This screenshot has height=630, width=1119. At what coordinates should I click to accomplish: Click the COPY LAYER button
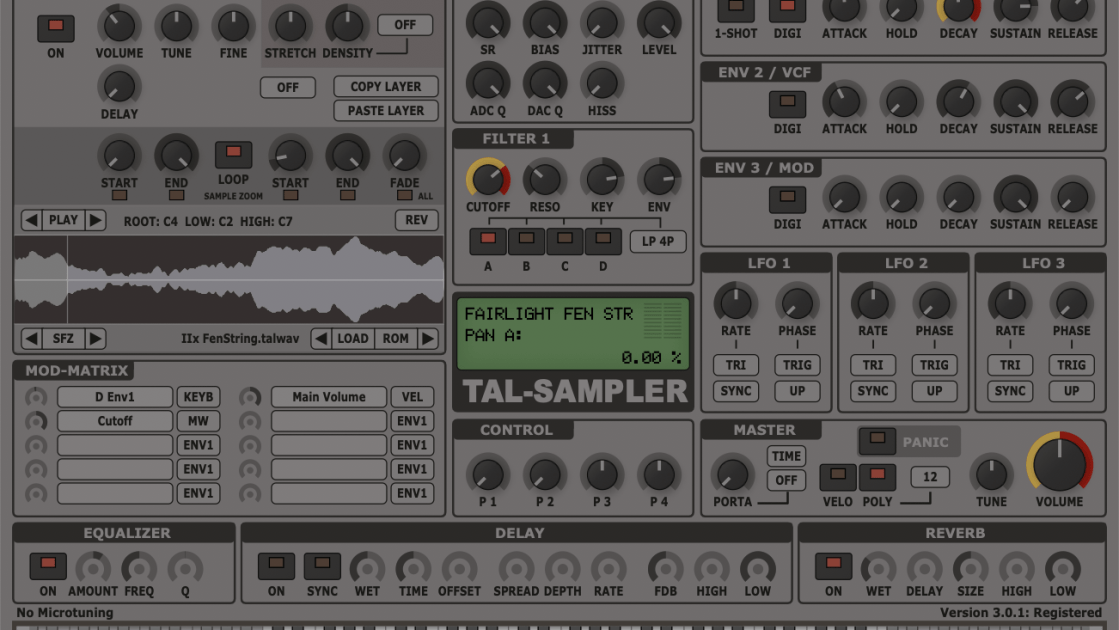click(x=385, y=87)
